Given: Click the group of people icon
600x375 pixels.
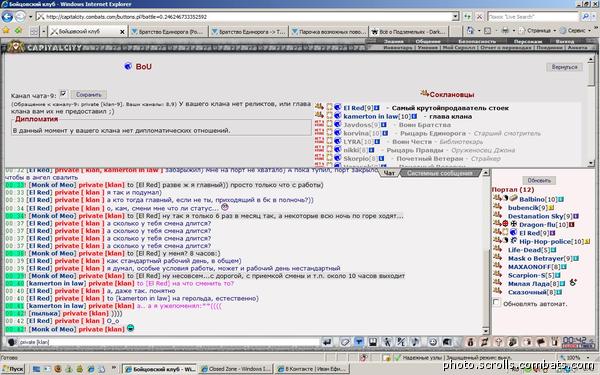Looking at the screenshot, I should [x=512, y=342].
